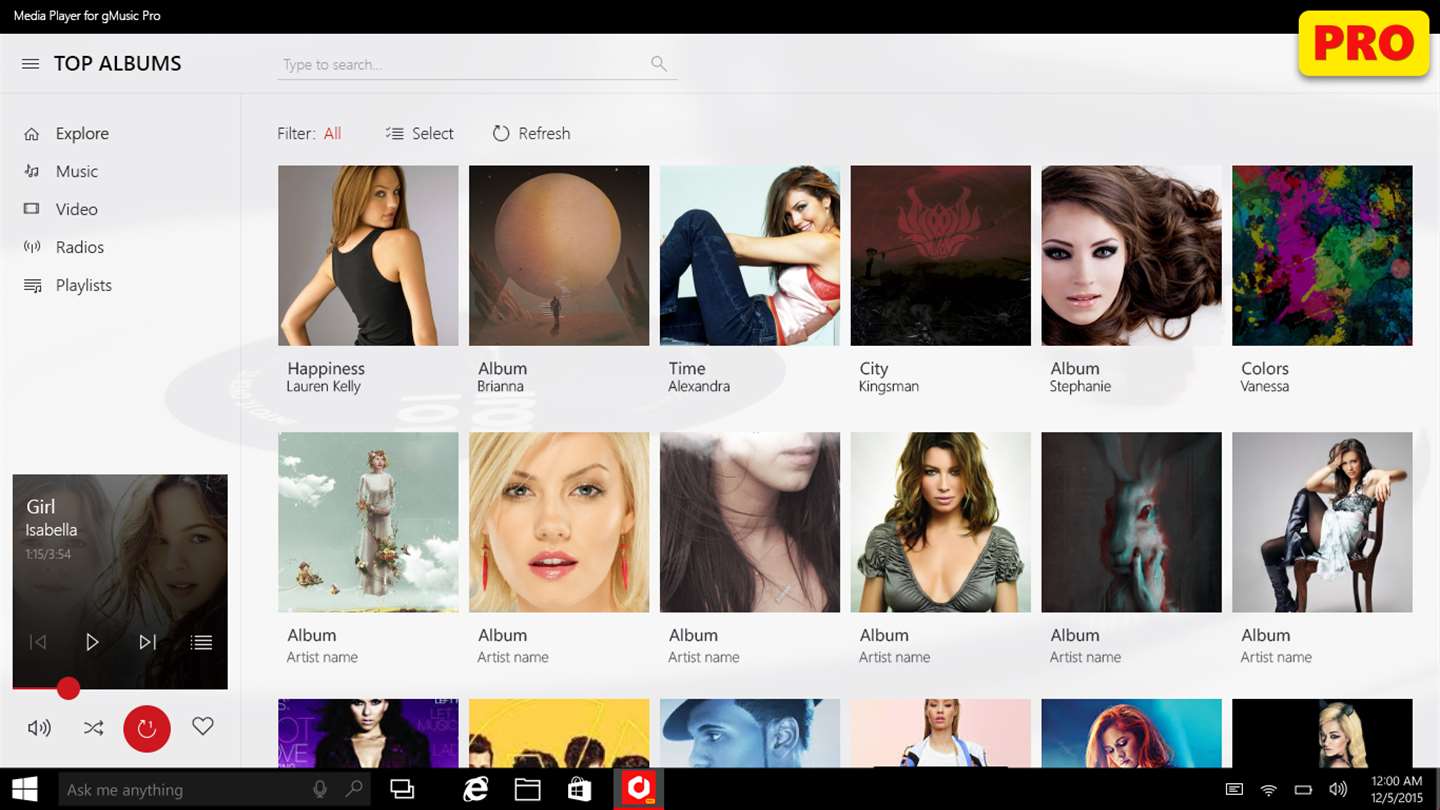The height and width of the screenshot is (810, 1440).
Task: Open second-row album with rabbit artwork
Action: coord(1132,522)
